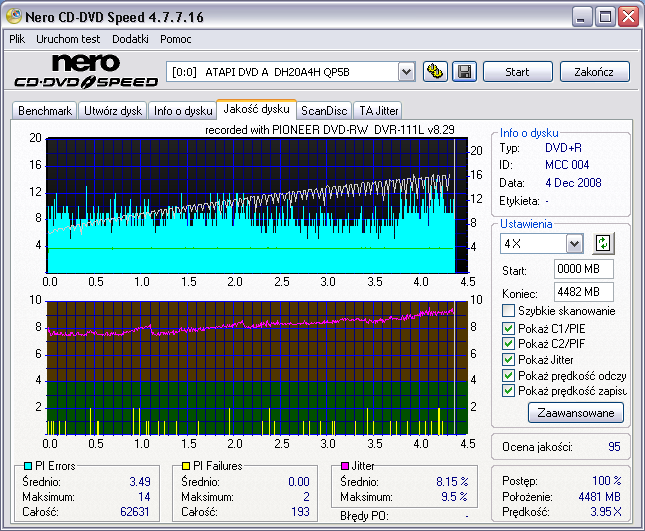Viewport: 645px width, 531px height.
Task: Switch to the Utwórz dysk tab
Action: [x=113, y=111]
